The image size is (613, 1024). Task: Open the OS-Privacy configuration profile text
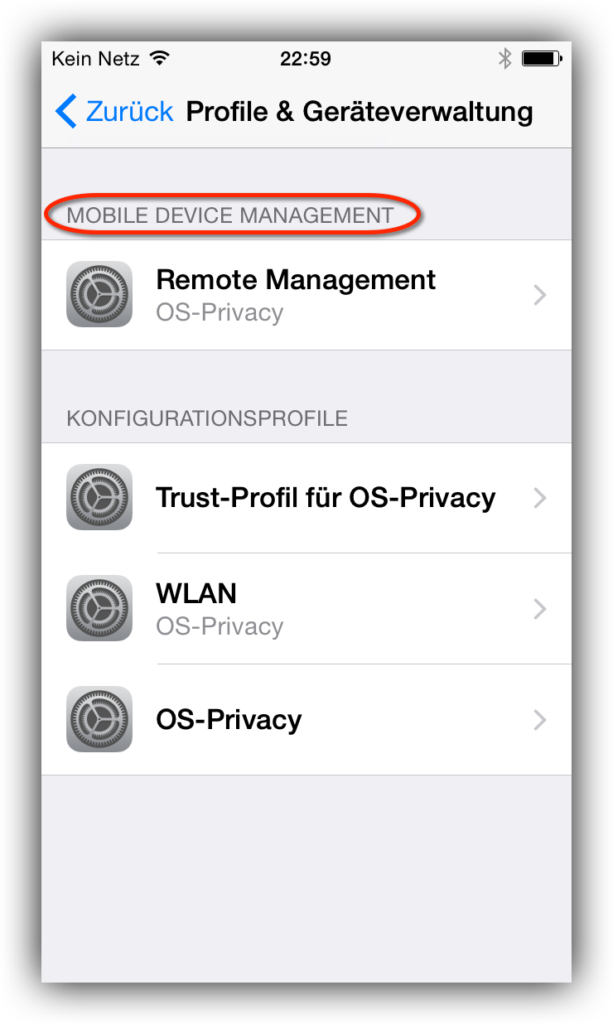tap(228, 720)
